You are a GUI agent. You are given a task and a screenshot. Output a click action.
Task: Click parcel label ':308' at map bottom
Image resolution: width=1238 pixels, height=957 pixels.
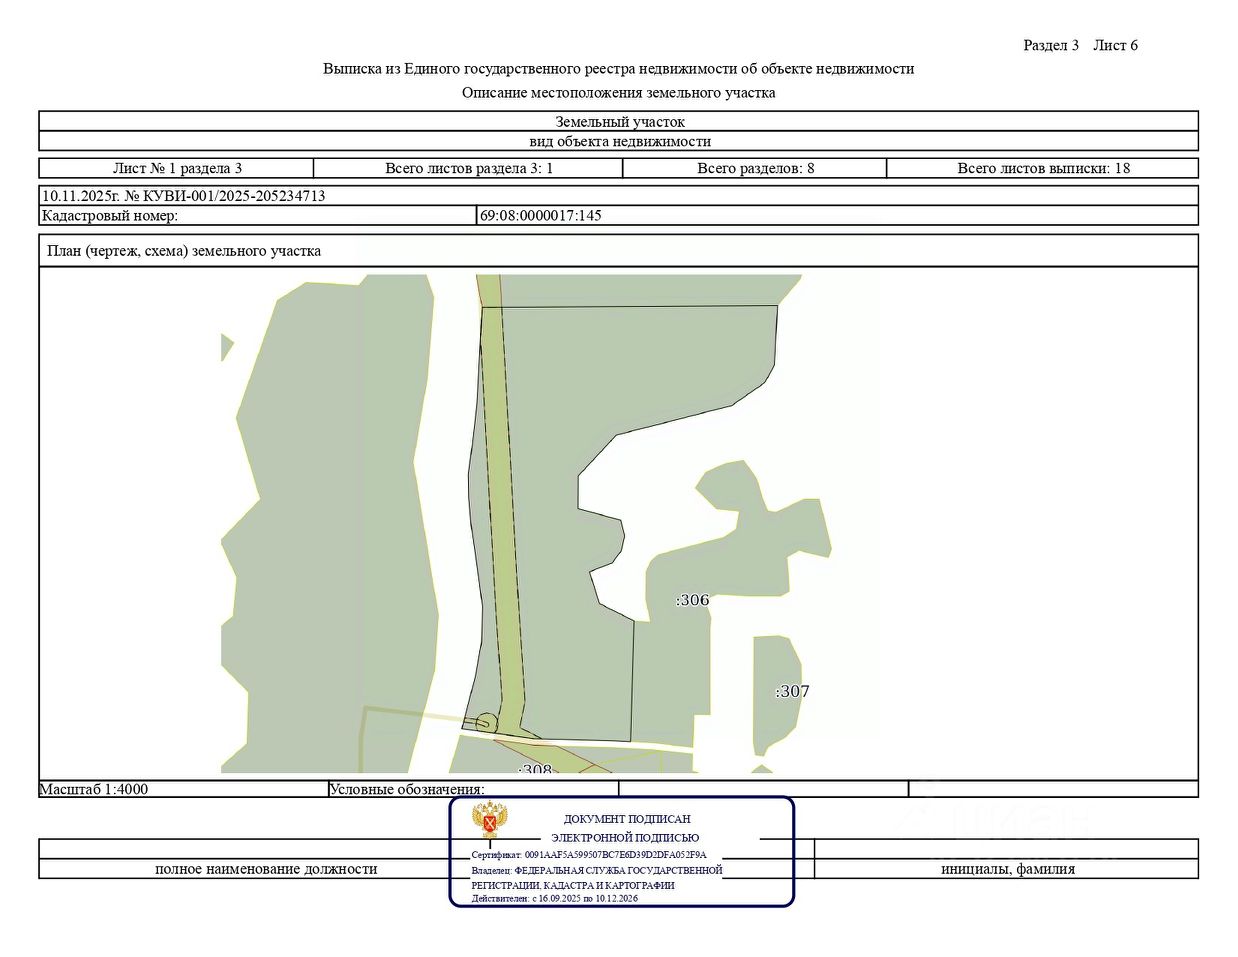click(x=535, y=768)
